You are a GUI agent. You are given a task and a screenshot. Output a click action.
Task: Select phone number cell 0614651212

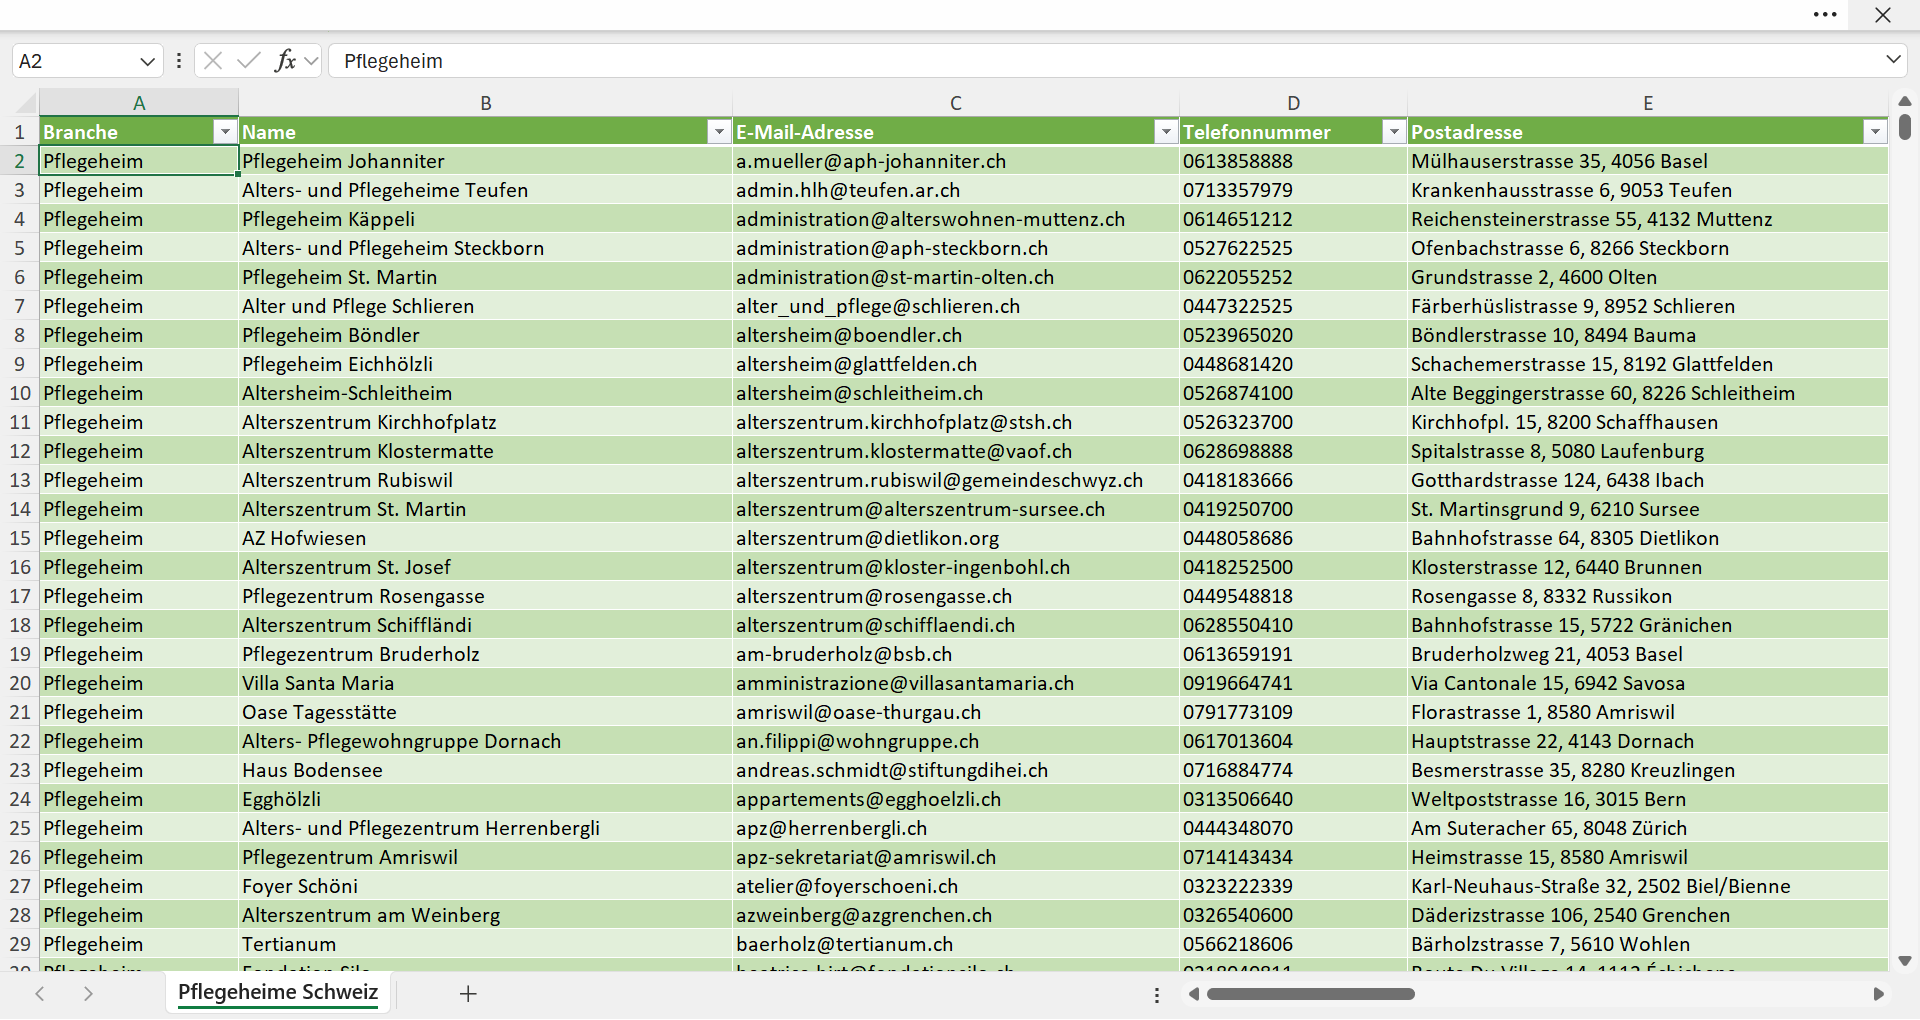(x=1294, y=219)
